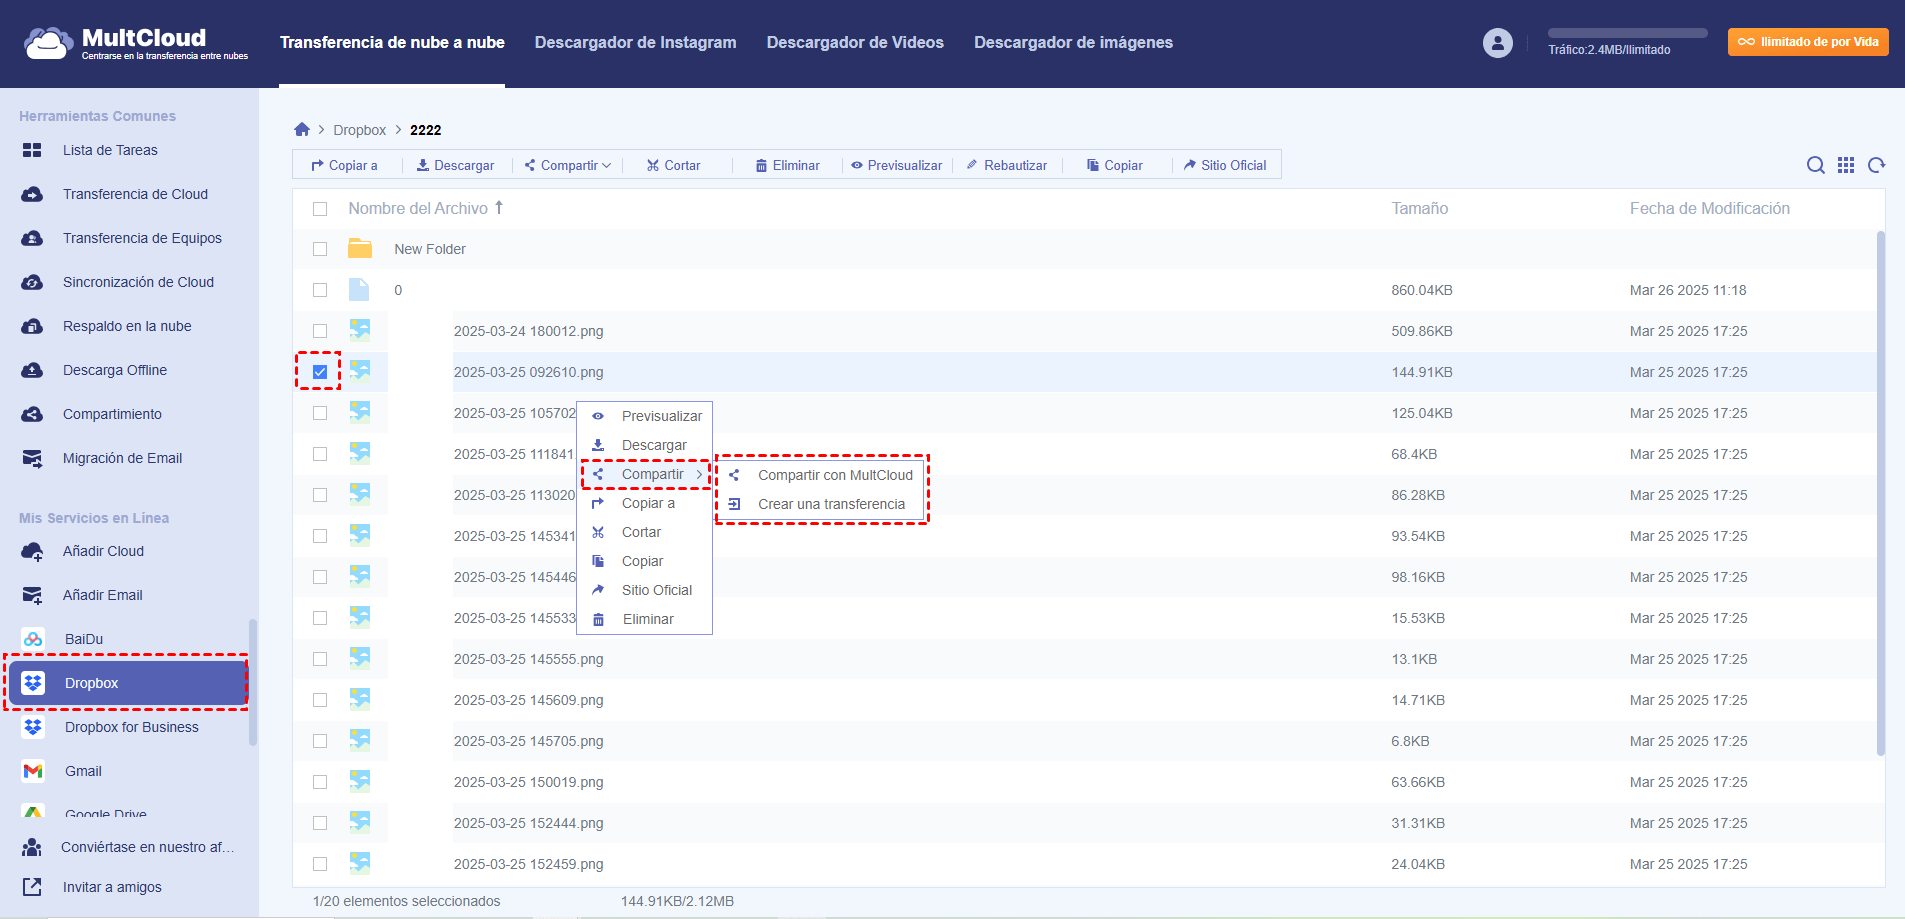Click the search magnifier icon
Screen dimensions: 1905x919
(x=1815, y=165)
